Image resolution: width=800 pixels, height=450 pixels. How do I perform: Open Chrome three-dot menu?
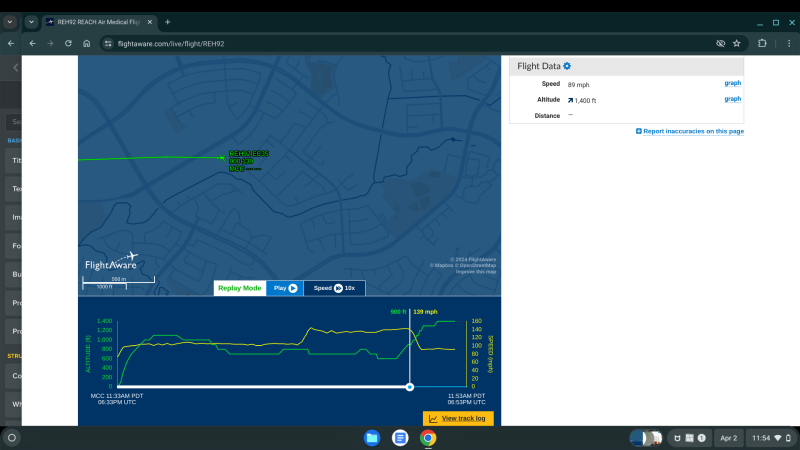[x=789, y=44]
